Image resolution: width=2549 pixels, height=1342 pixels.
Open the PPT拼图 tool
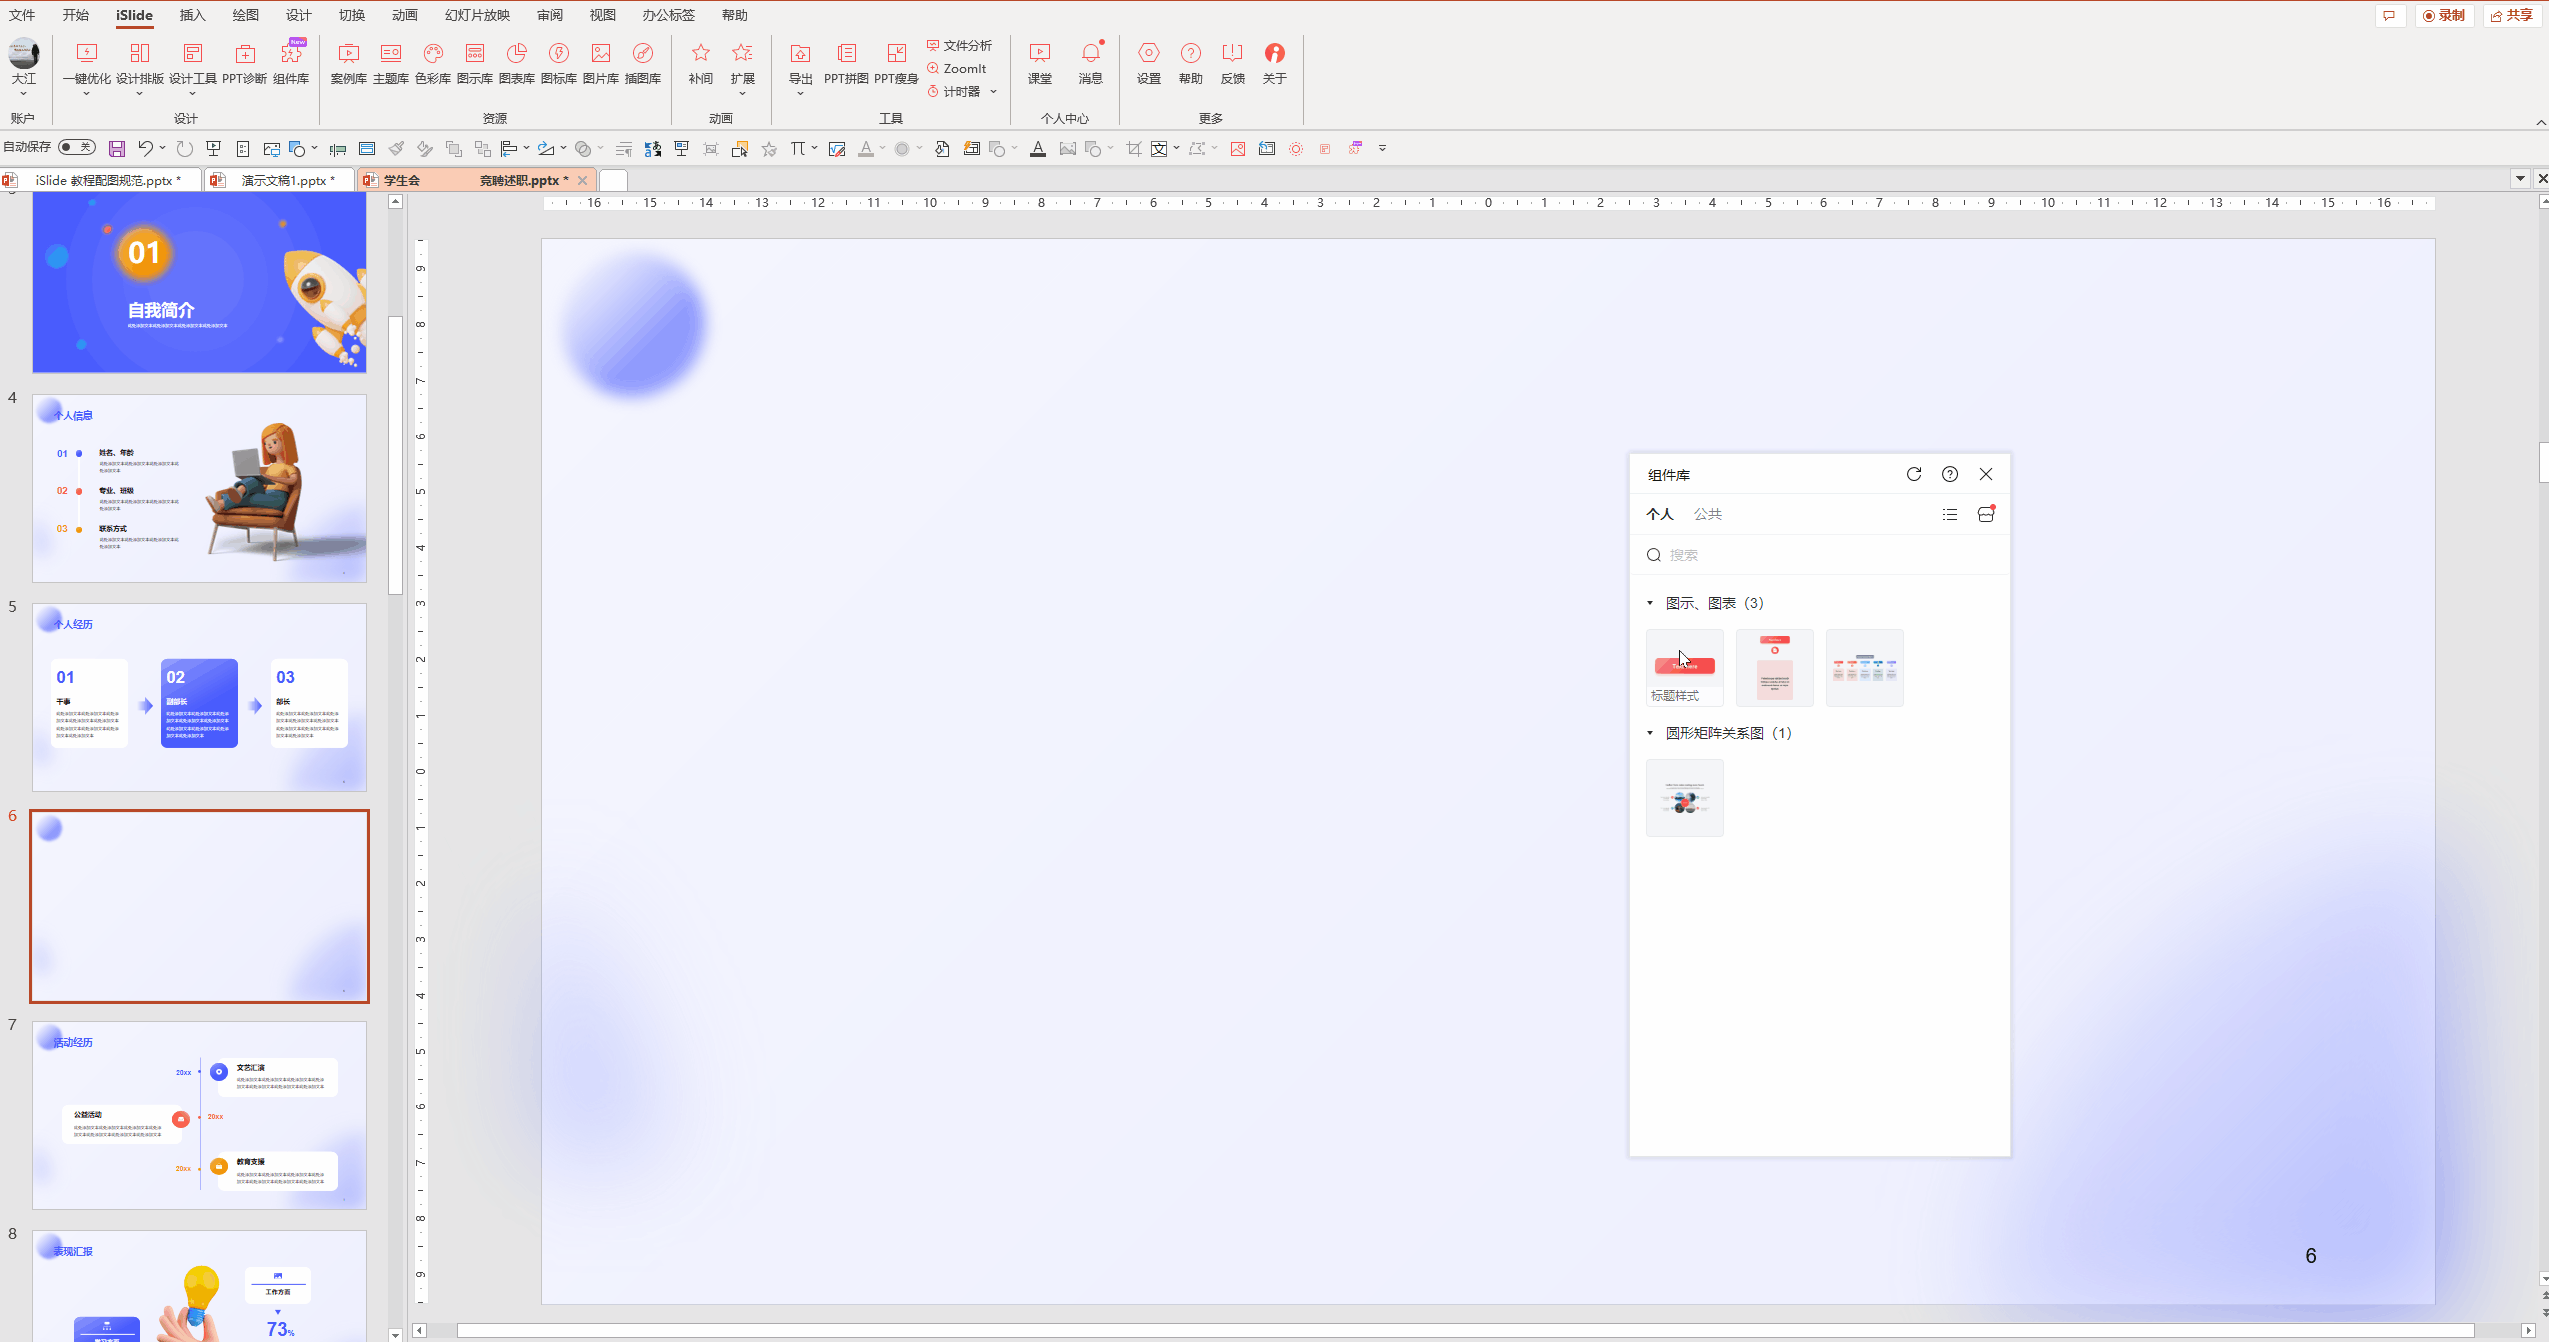846,64
